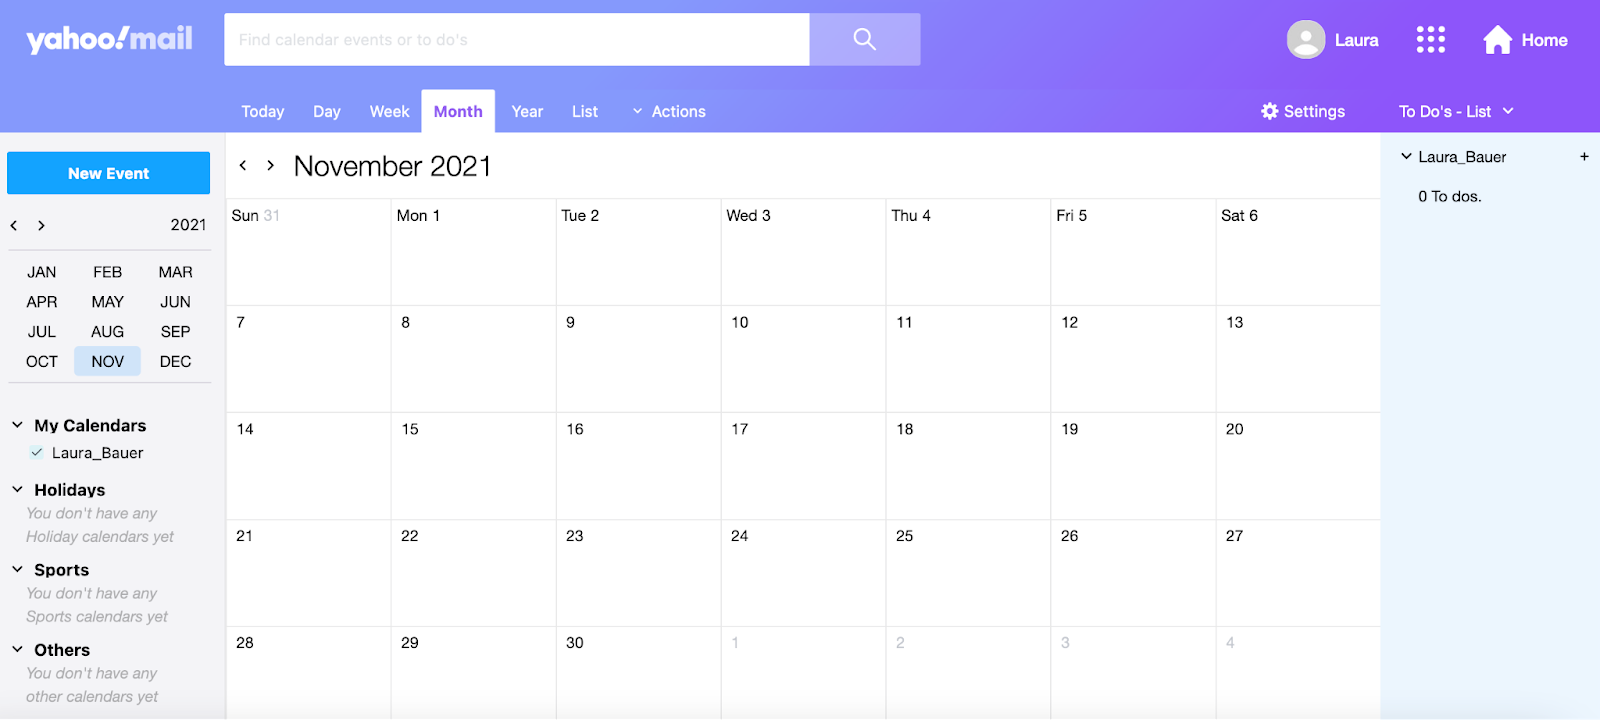Jump to Today in calendar
This screenshot has height=720, width=1600.
pos(262,112)
